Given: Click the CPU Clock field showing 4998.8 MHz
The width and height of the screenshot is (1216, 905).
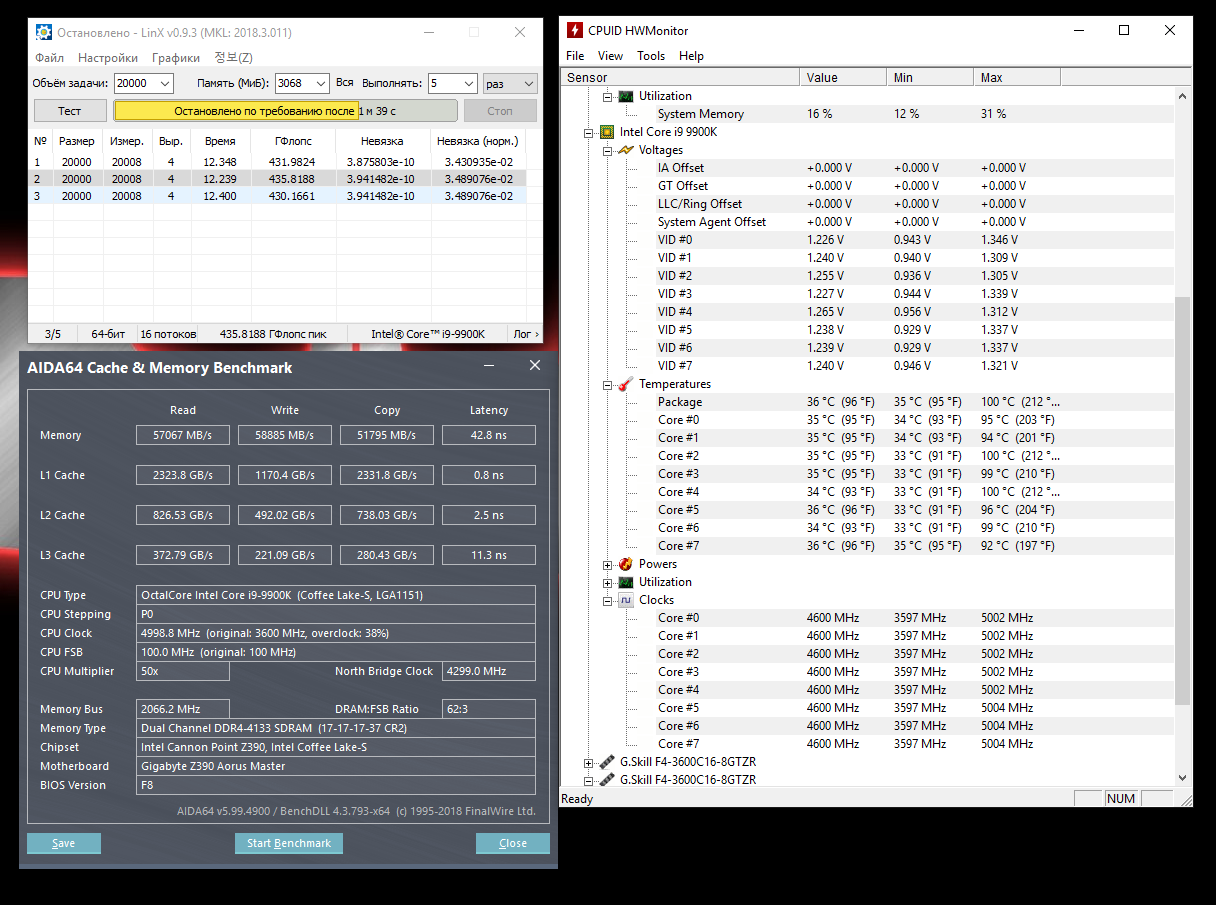Looking at the screenshot, I should 336,633.
